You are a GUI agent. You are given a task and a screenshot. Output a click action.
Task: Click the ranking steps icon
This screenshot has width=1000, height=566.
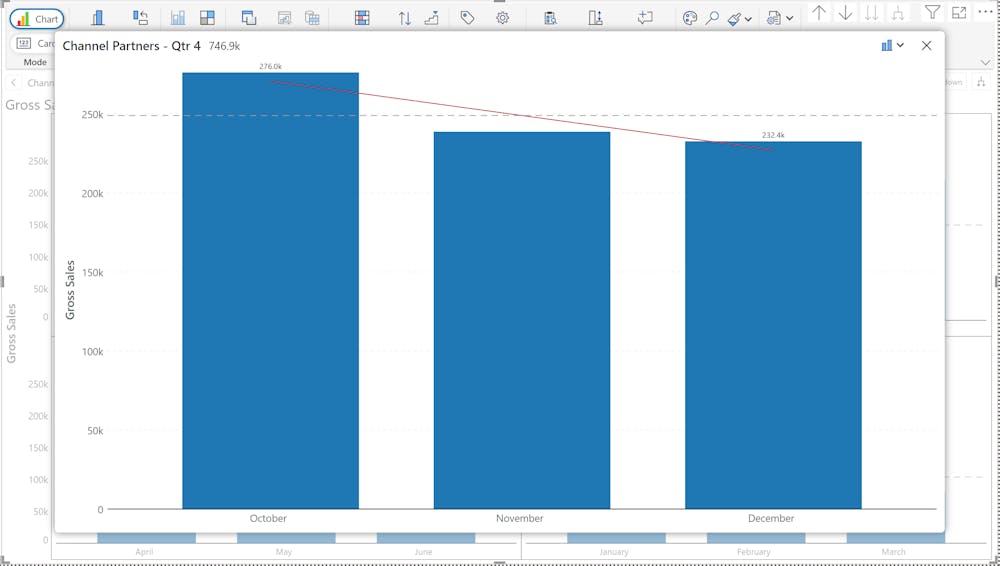pos(432,18)
